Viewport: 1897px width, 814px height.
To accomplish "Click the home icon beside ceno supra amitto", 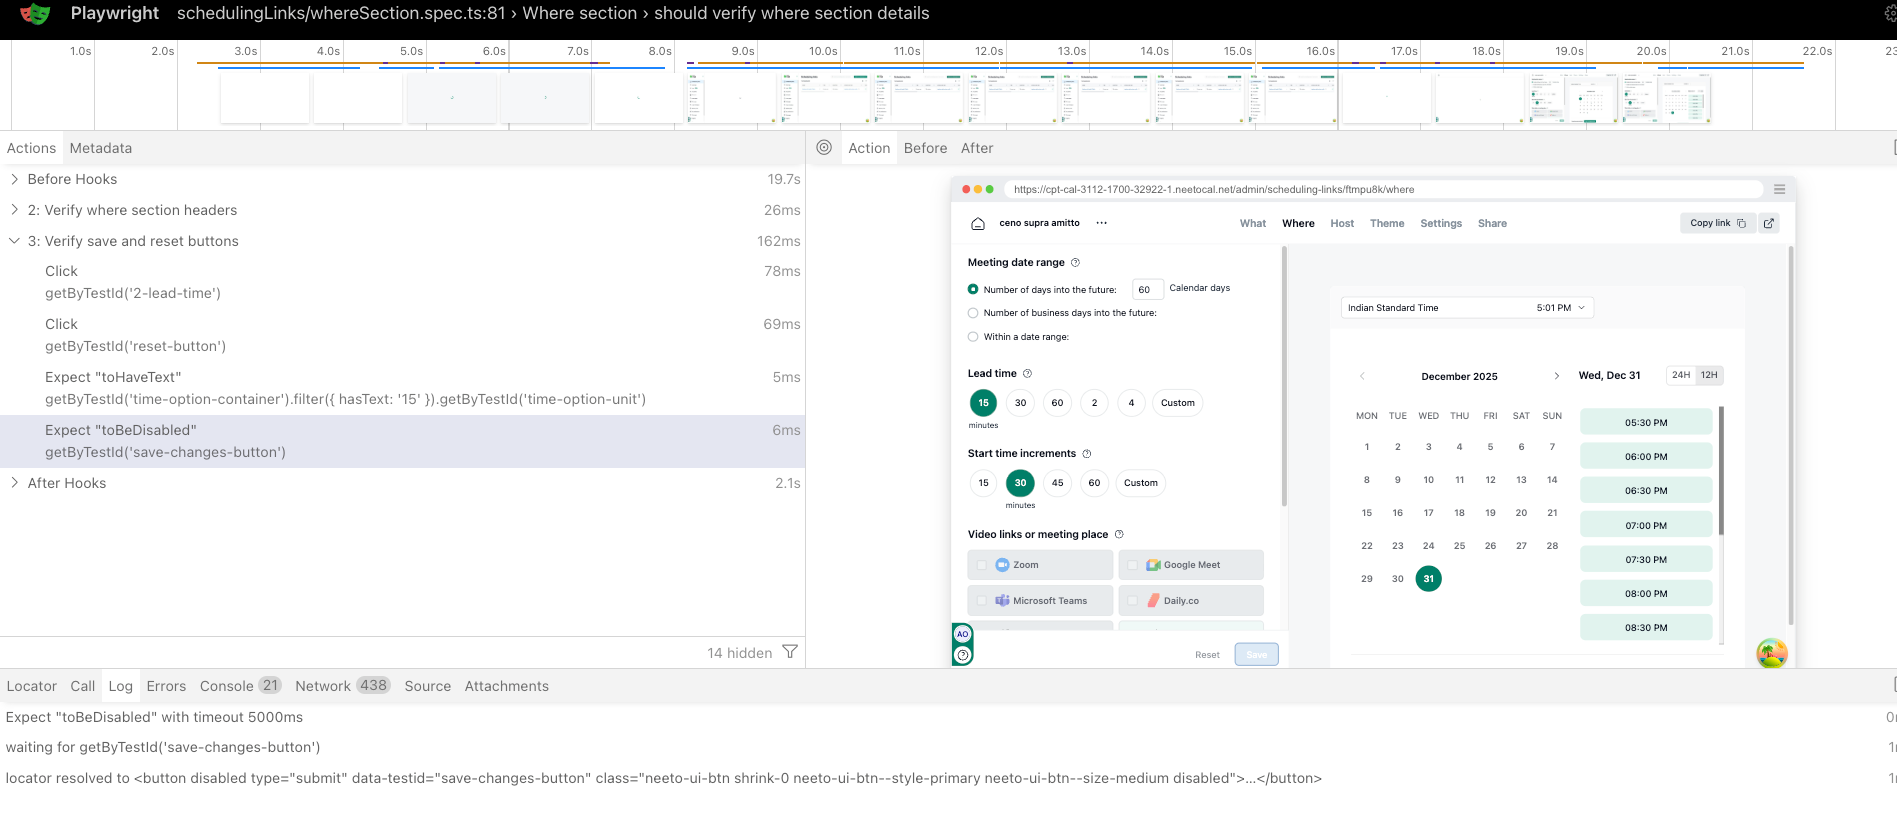I will click(x=978, y=224).
